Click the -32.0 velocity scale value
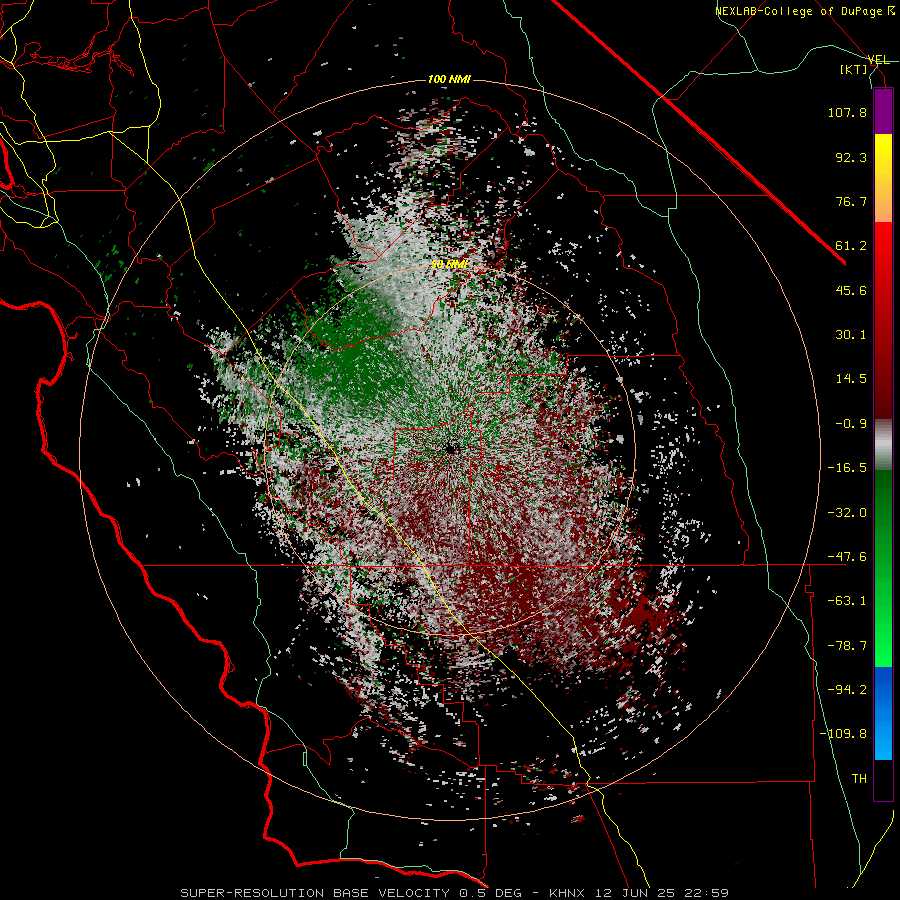This screenshot has height=900, width=900. tap(847, 513)
